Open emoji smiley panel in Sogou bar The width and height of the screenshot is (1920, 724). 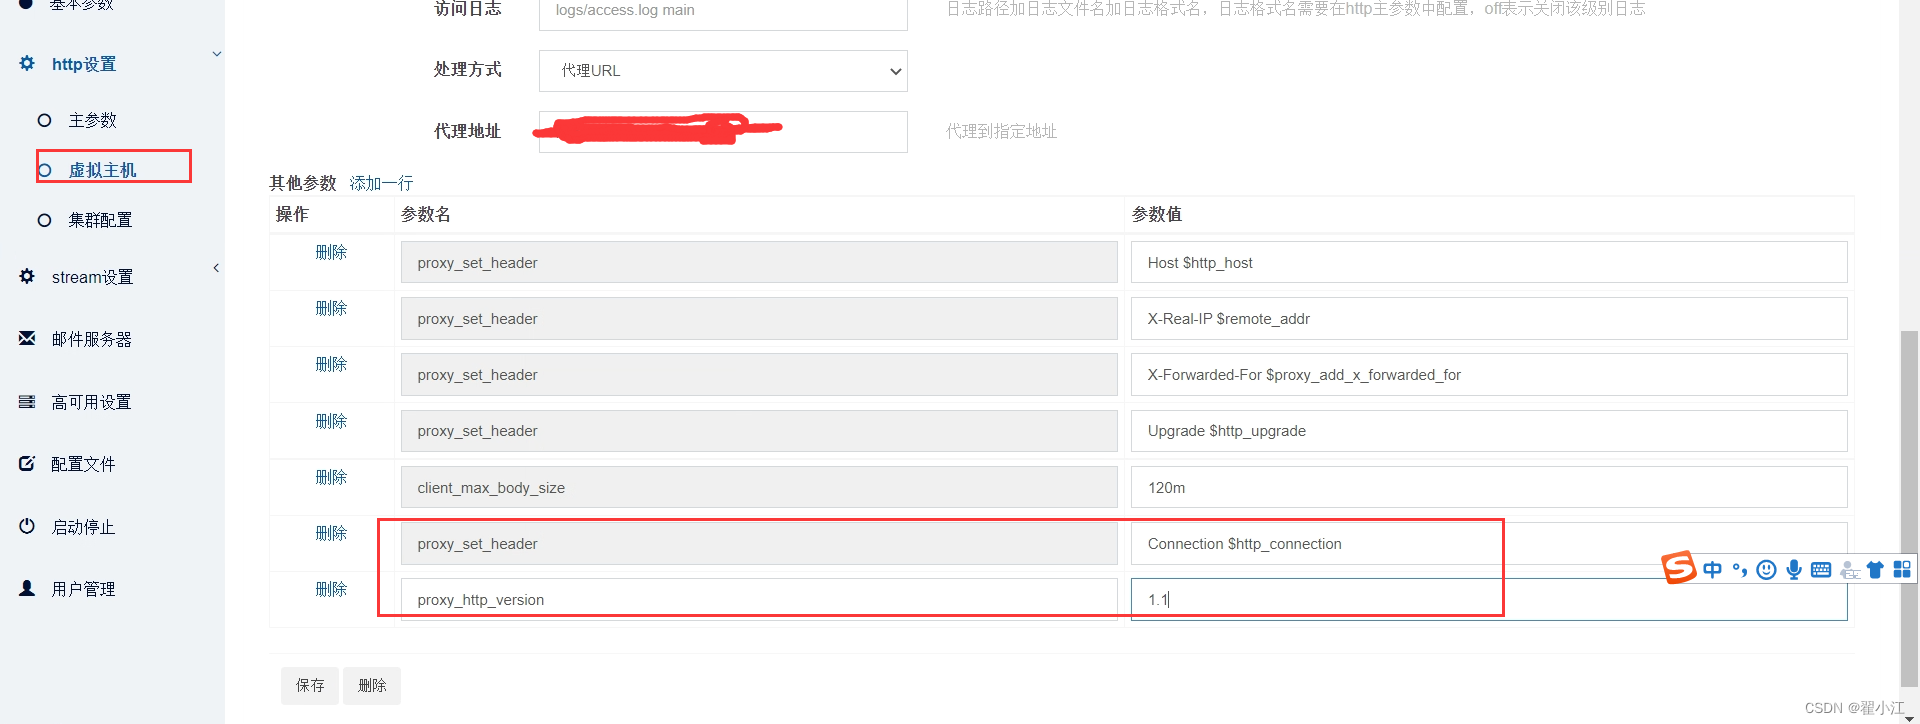click(1767, 570)
